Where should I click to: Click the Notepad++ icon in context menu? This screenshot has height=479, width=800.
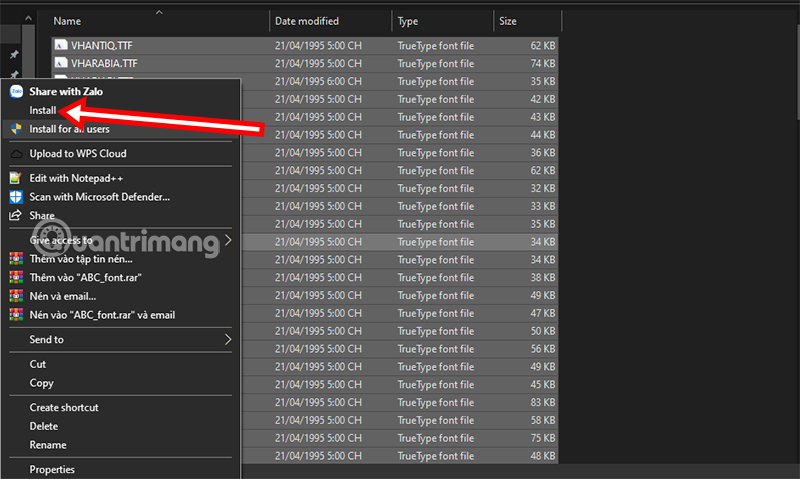tap(16, 178)
